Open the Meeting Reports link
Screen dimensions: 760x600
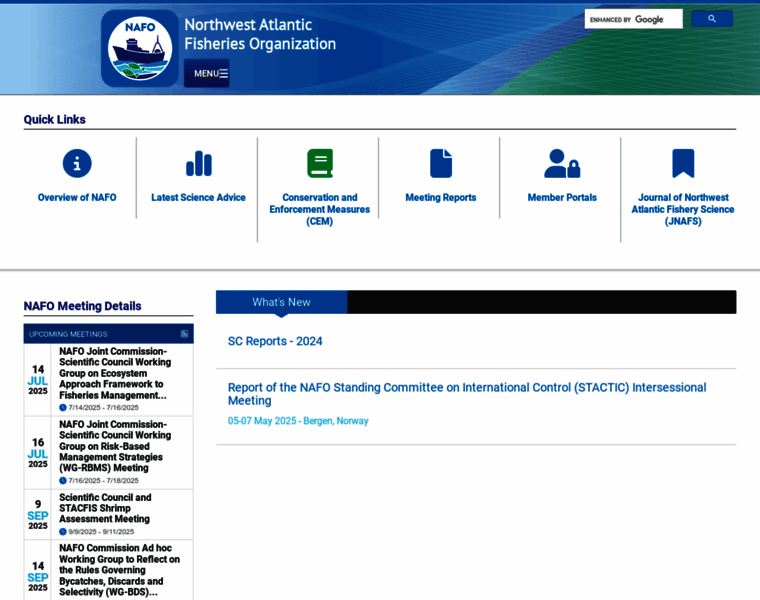pos(441,197)
